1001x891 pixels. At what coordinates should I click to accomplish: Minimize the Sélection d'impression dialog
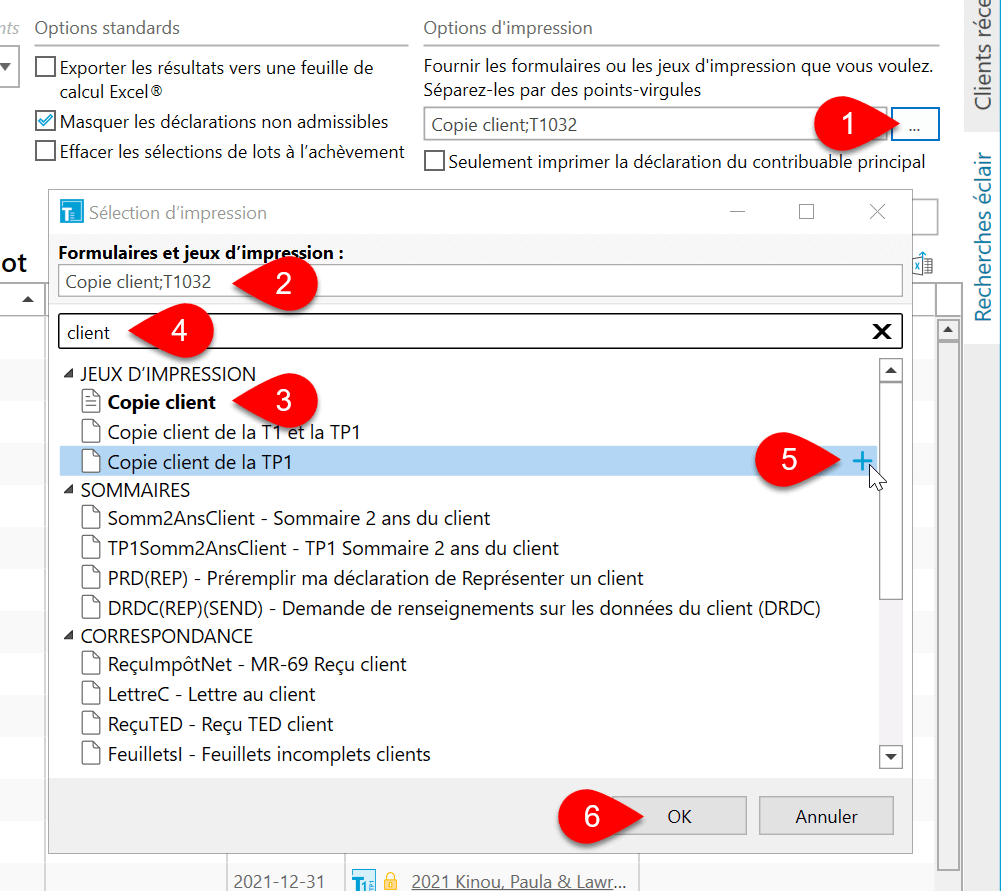pyautogui.click(x=737, y=212)
